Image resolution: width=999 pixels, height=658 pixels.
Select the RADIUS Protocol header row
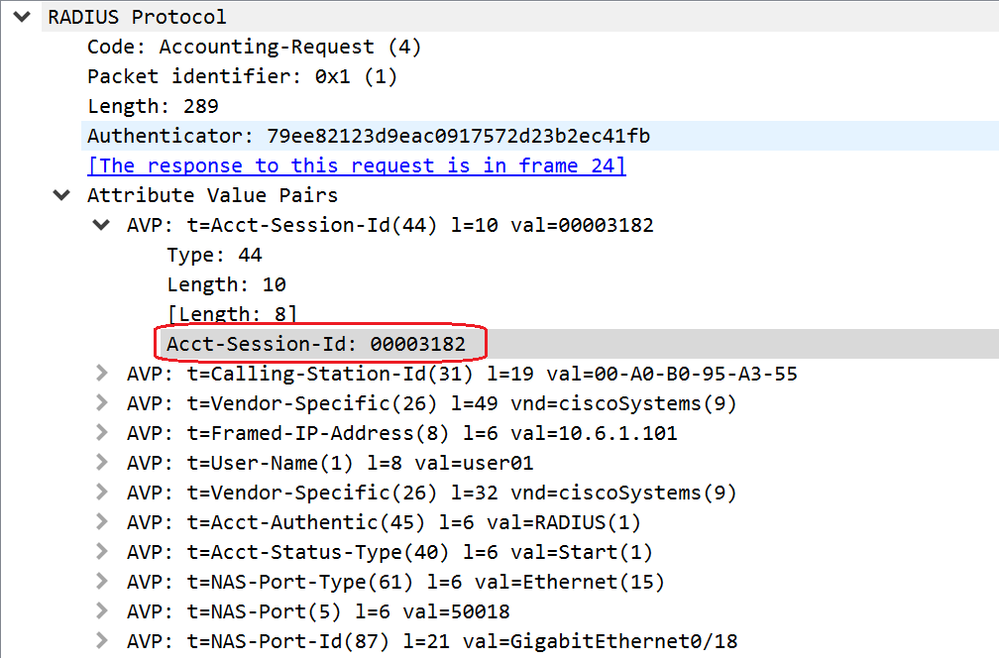pos(520,17)
